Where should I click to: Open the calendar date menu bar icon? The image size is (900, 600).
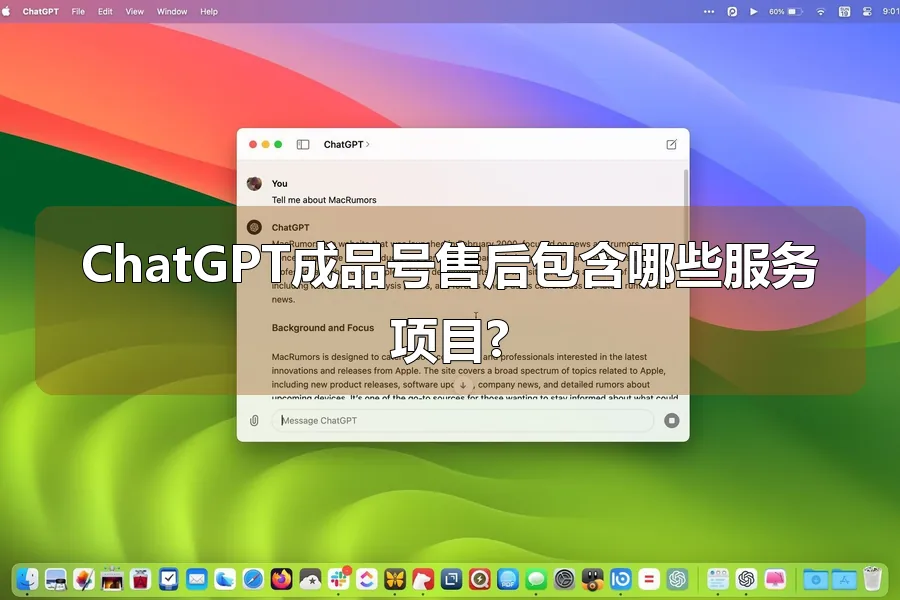point(844,11)
